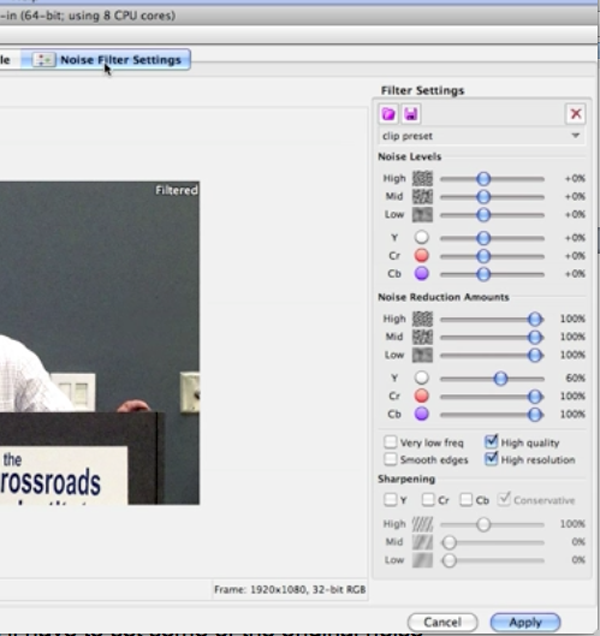The width and height of the screenshot is (600, 636).
Task: Switch to Noise Filter Settings tab
Action: point(106,60)
